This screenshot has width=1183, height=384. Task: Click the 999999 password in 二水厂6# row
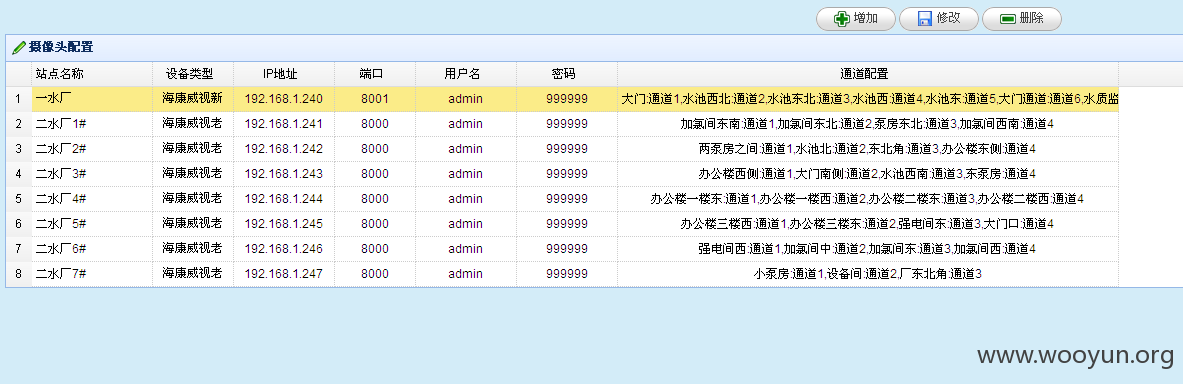coord(567,248)
